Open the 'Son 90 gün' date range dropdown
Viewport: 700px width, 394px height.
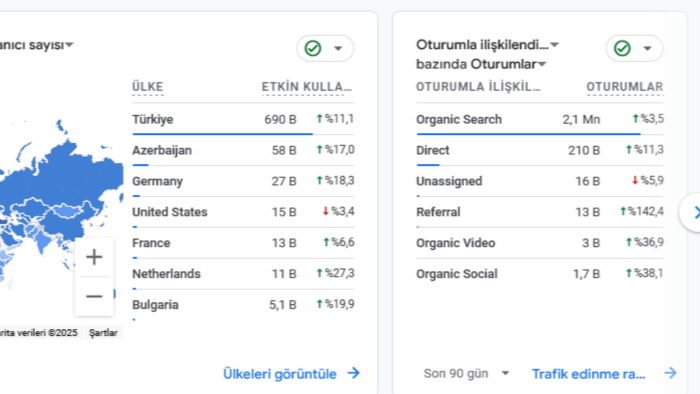[x=466, y=373]
